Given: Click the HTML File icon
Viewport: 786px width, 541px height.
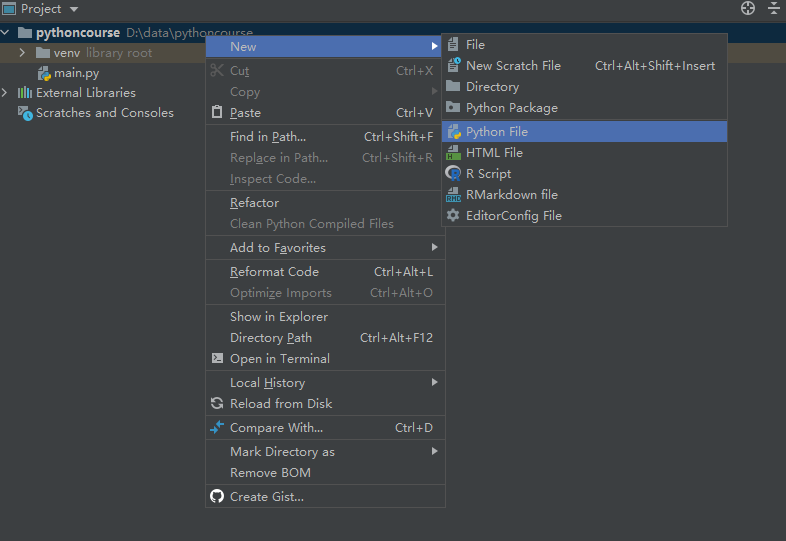Looking at the screenshot, I should [453, 153].
